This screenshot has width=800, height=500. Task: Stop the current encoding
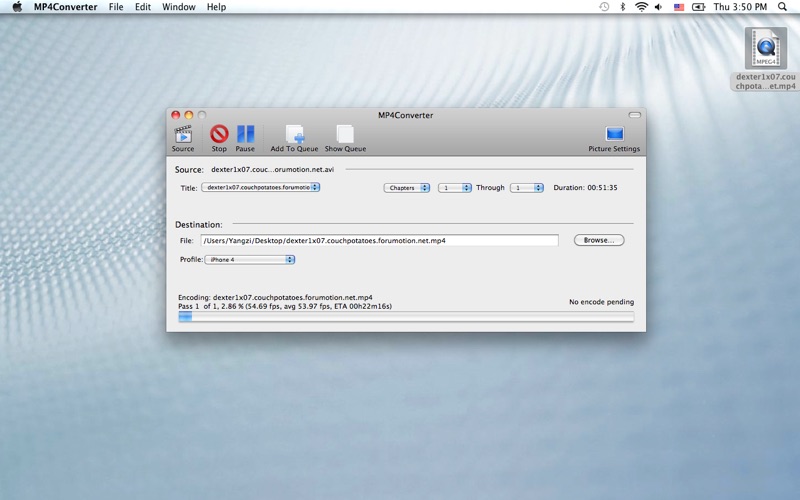pyautogui.click(x=219, y=139)
